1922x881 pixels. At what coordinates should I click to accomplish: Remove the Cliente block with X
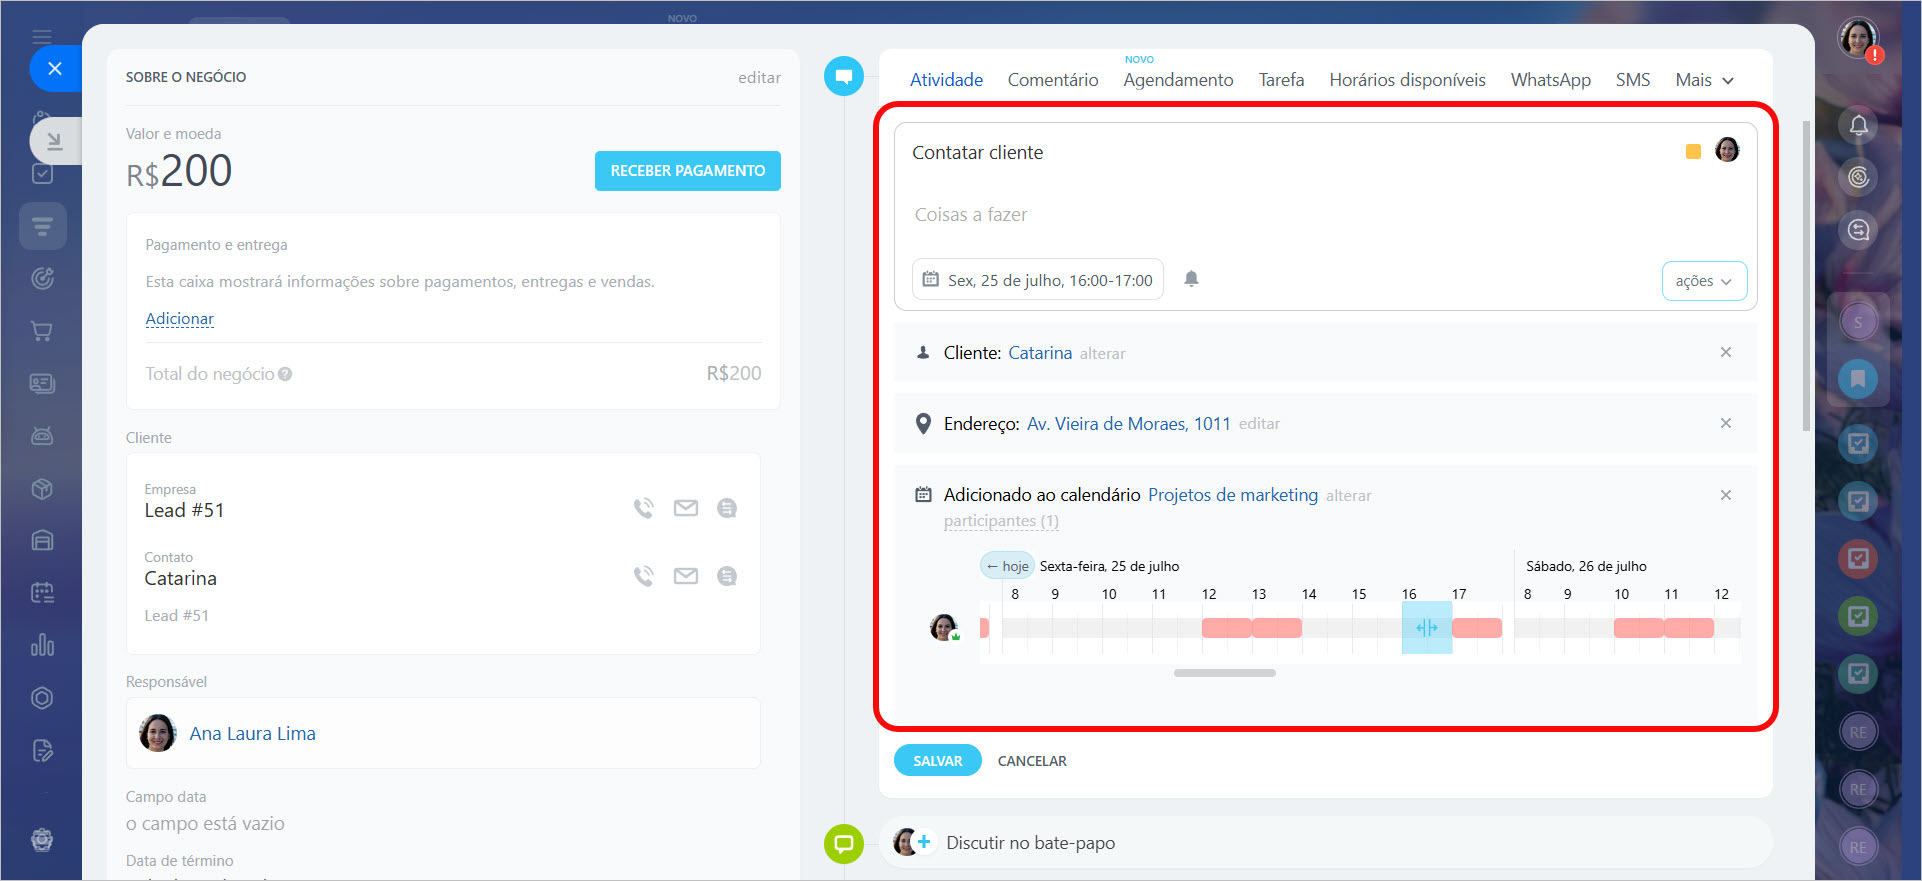(x=1726, y=352)
